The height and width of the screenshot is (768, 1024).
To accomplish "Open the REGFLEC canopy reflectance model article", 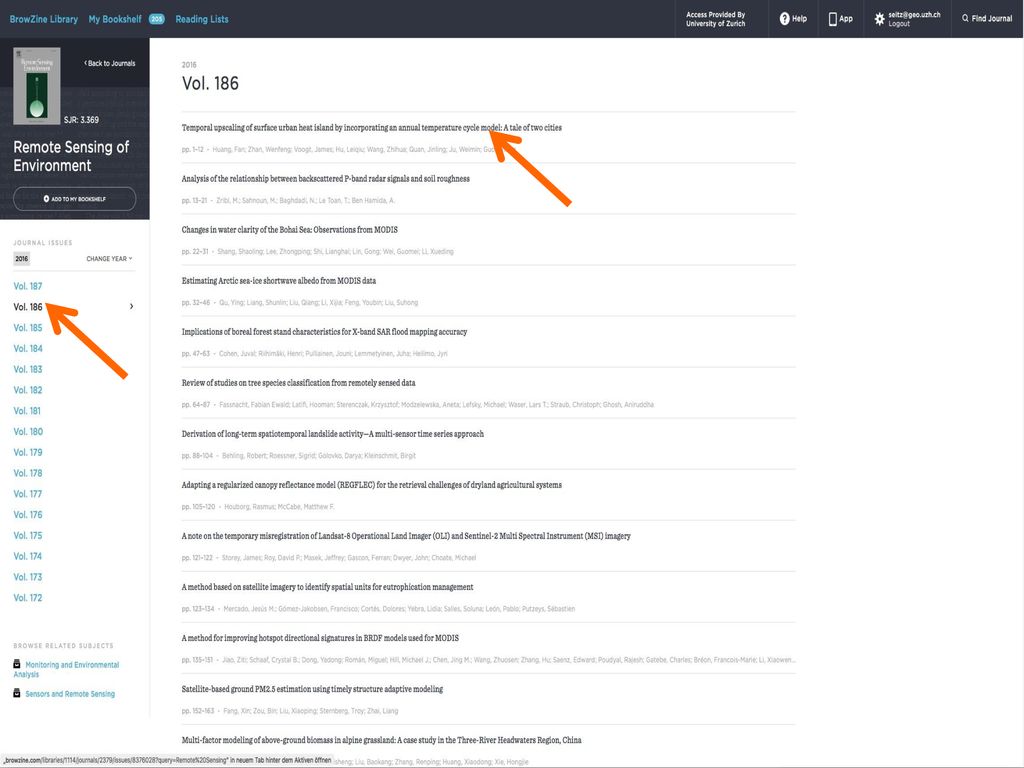I will pyautogui.click(x=372, y=485).
